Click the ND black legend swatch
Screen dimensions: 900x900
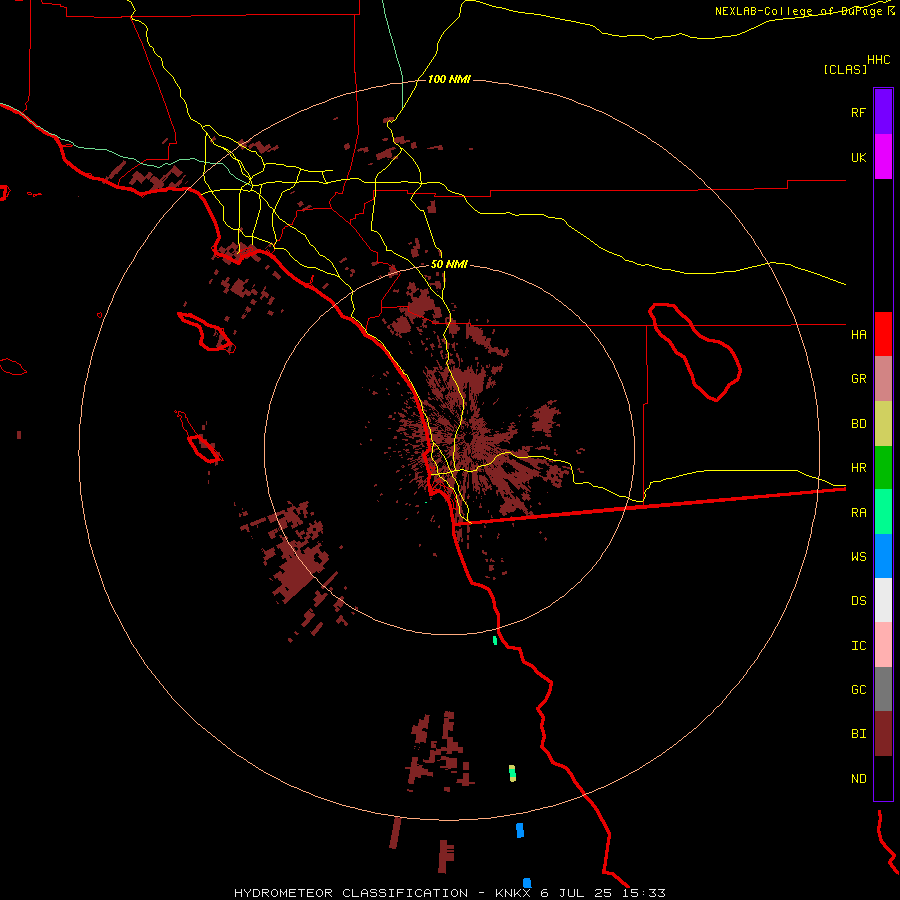(883, 778)
